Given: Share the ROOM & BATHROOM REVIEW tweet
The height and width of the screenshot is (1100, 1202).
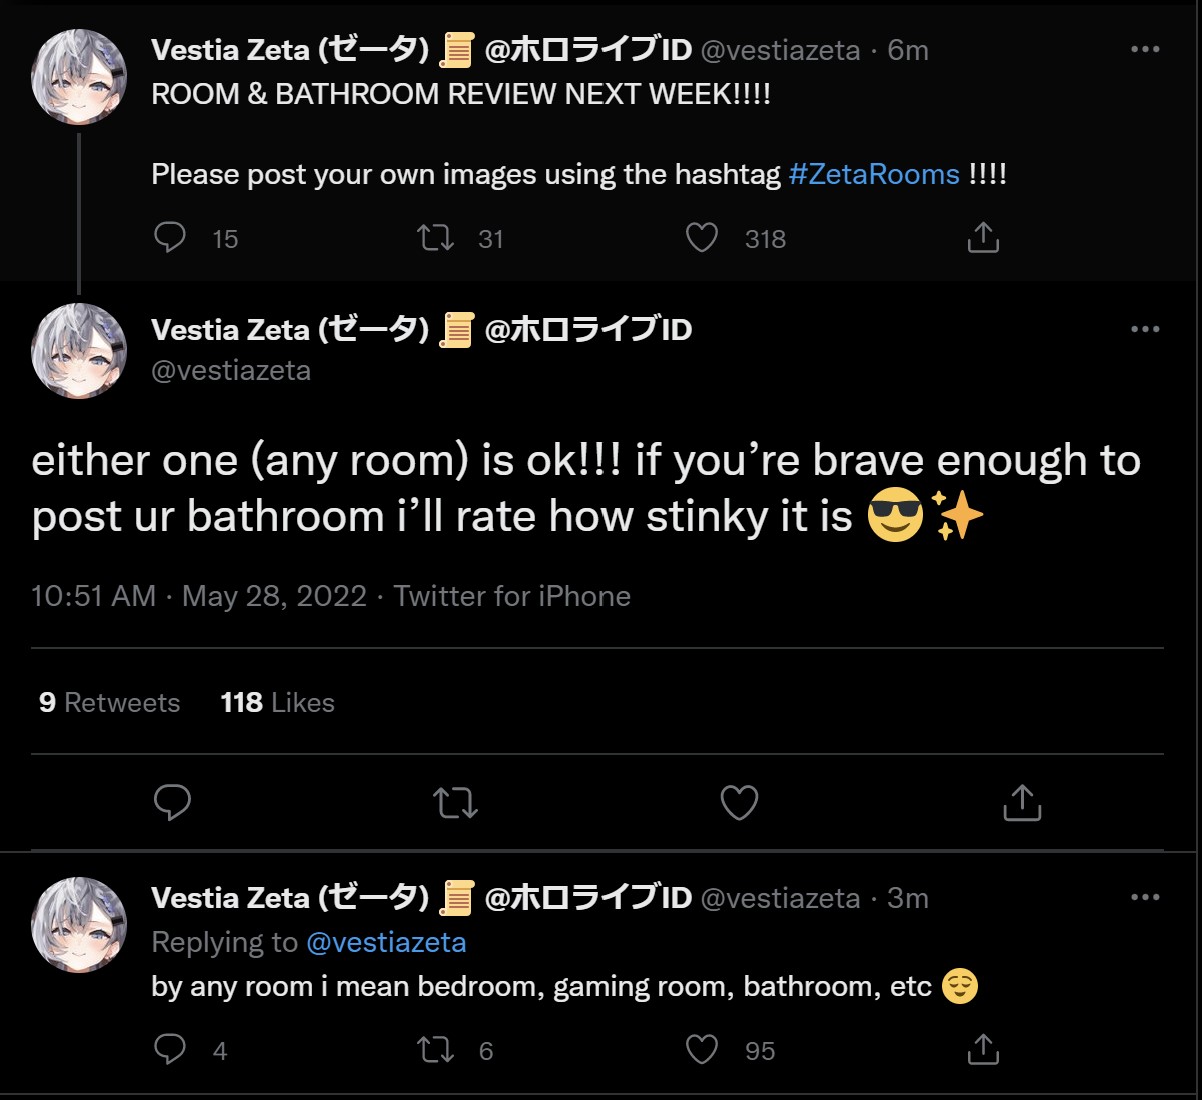Looking at the screenshot, I should (983, 238).
